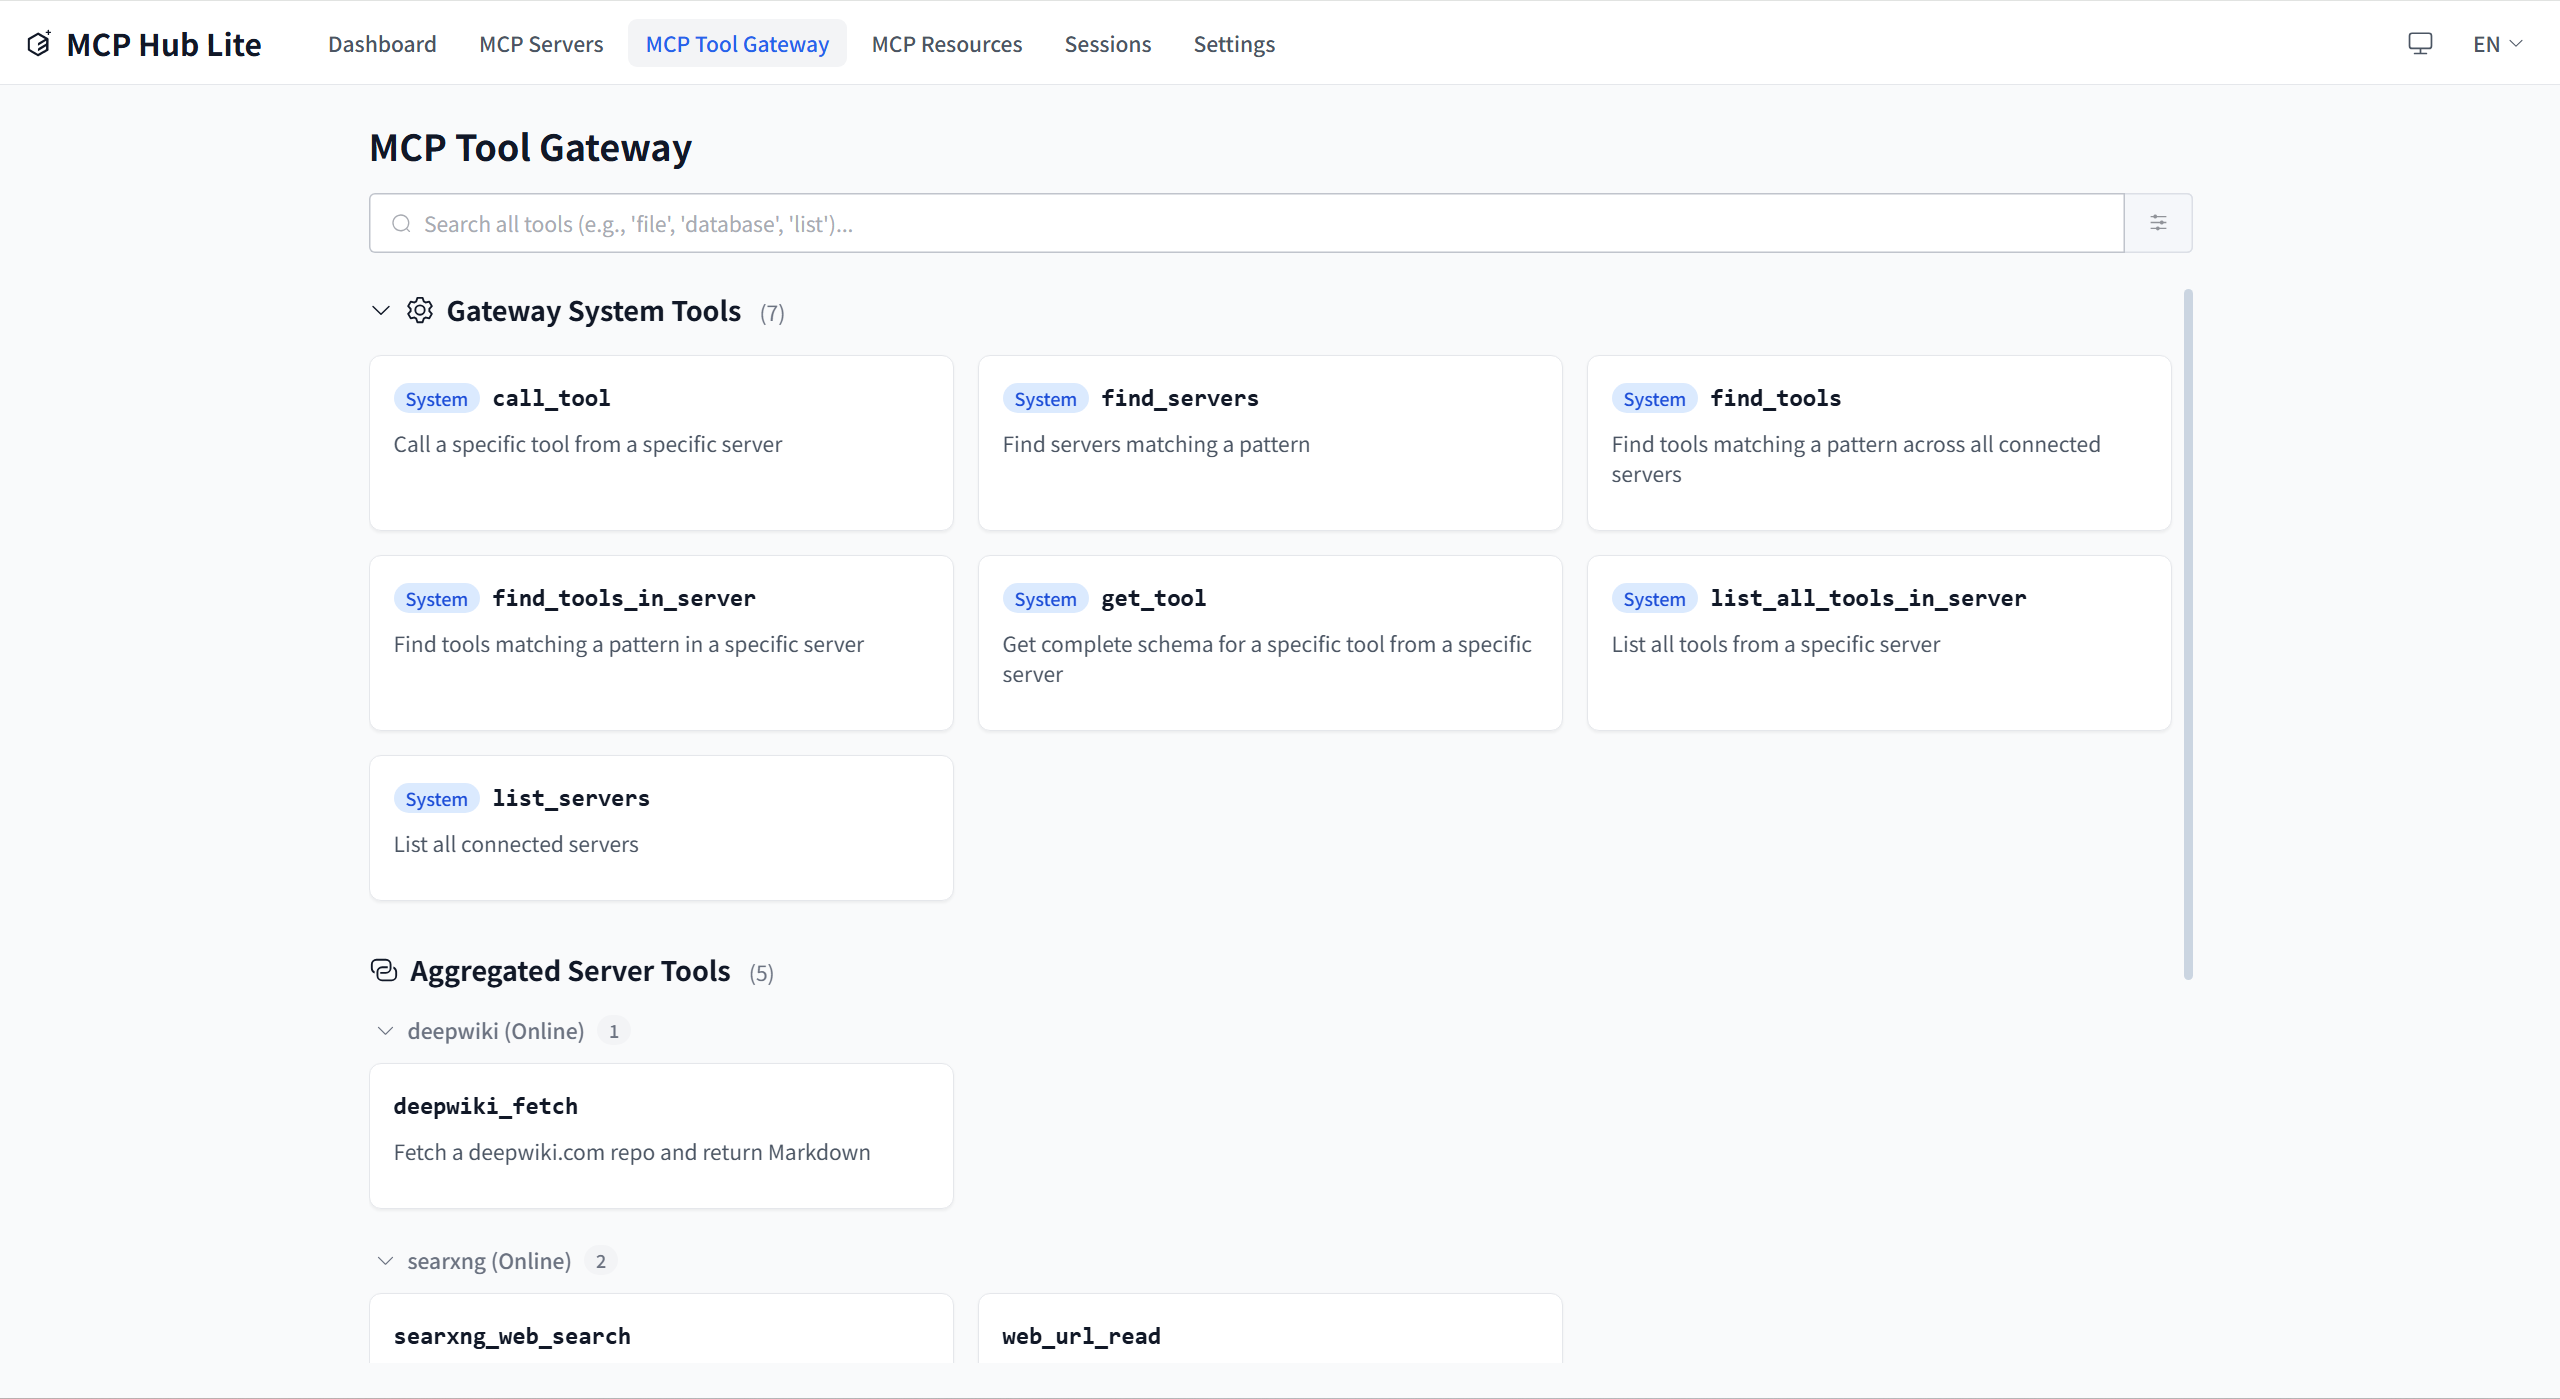Collapse the deepwiki (Online) server group
Viewport: 2560px width, 1399px height.
point(385,1030)
